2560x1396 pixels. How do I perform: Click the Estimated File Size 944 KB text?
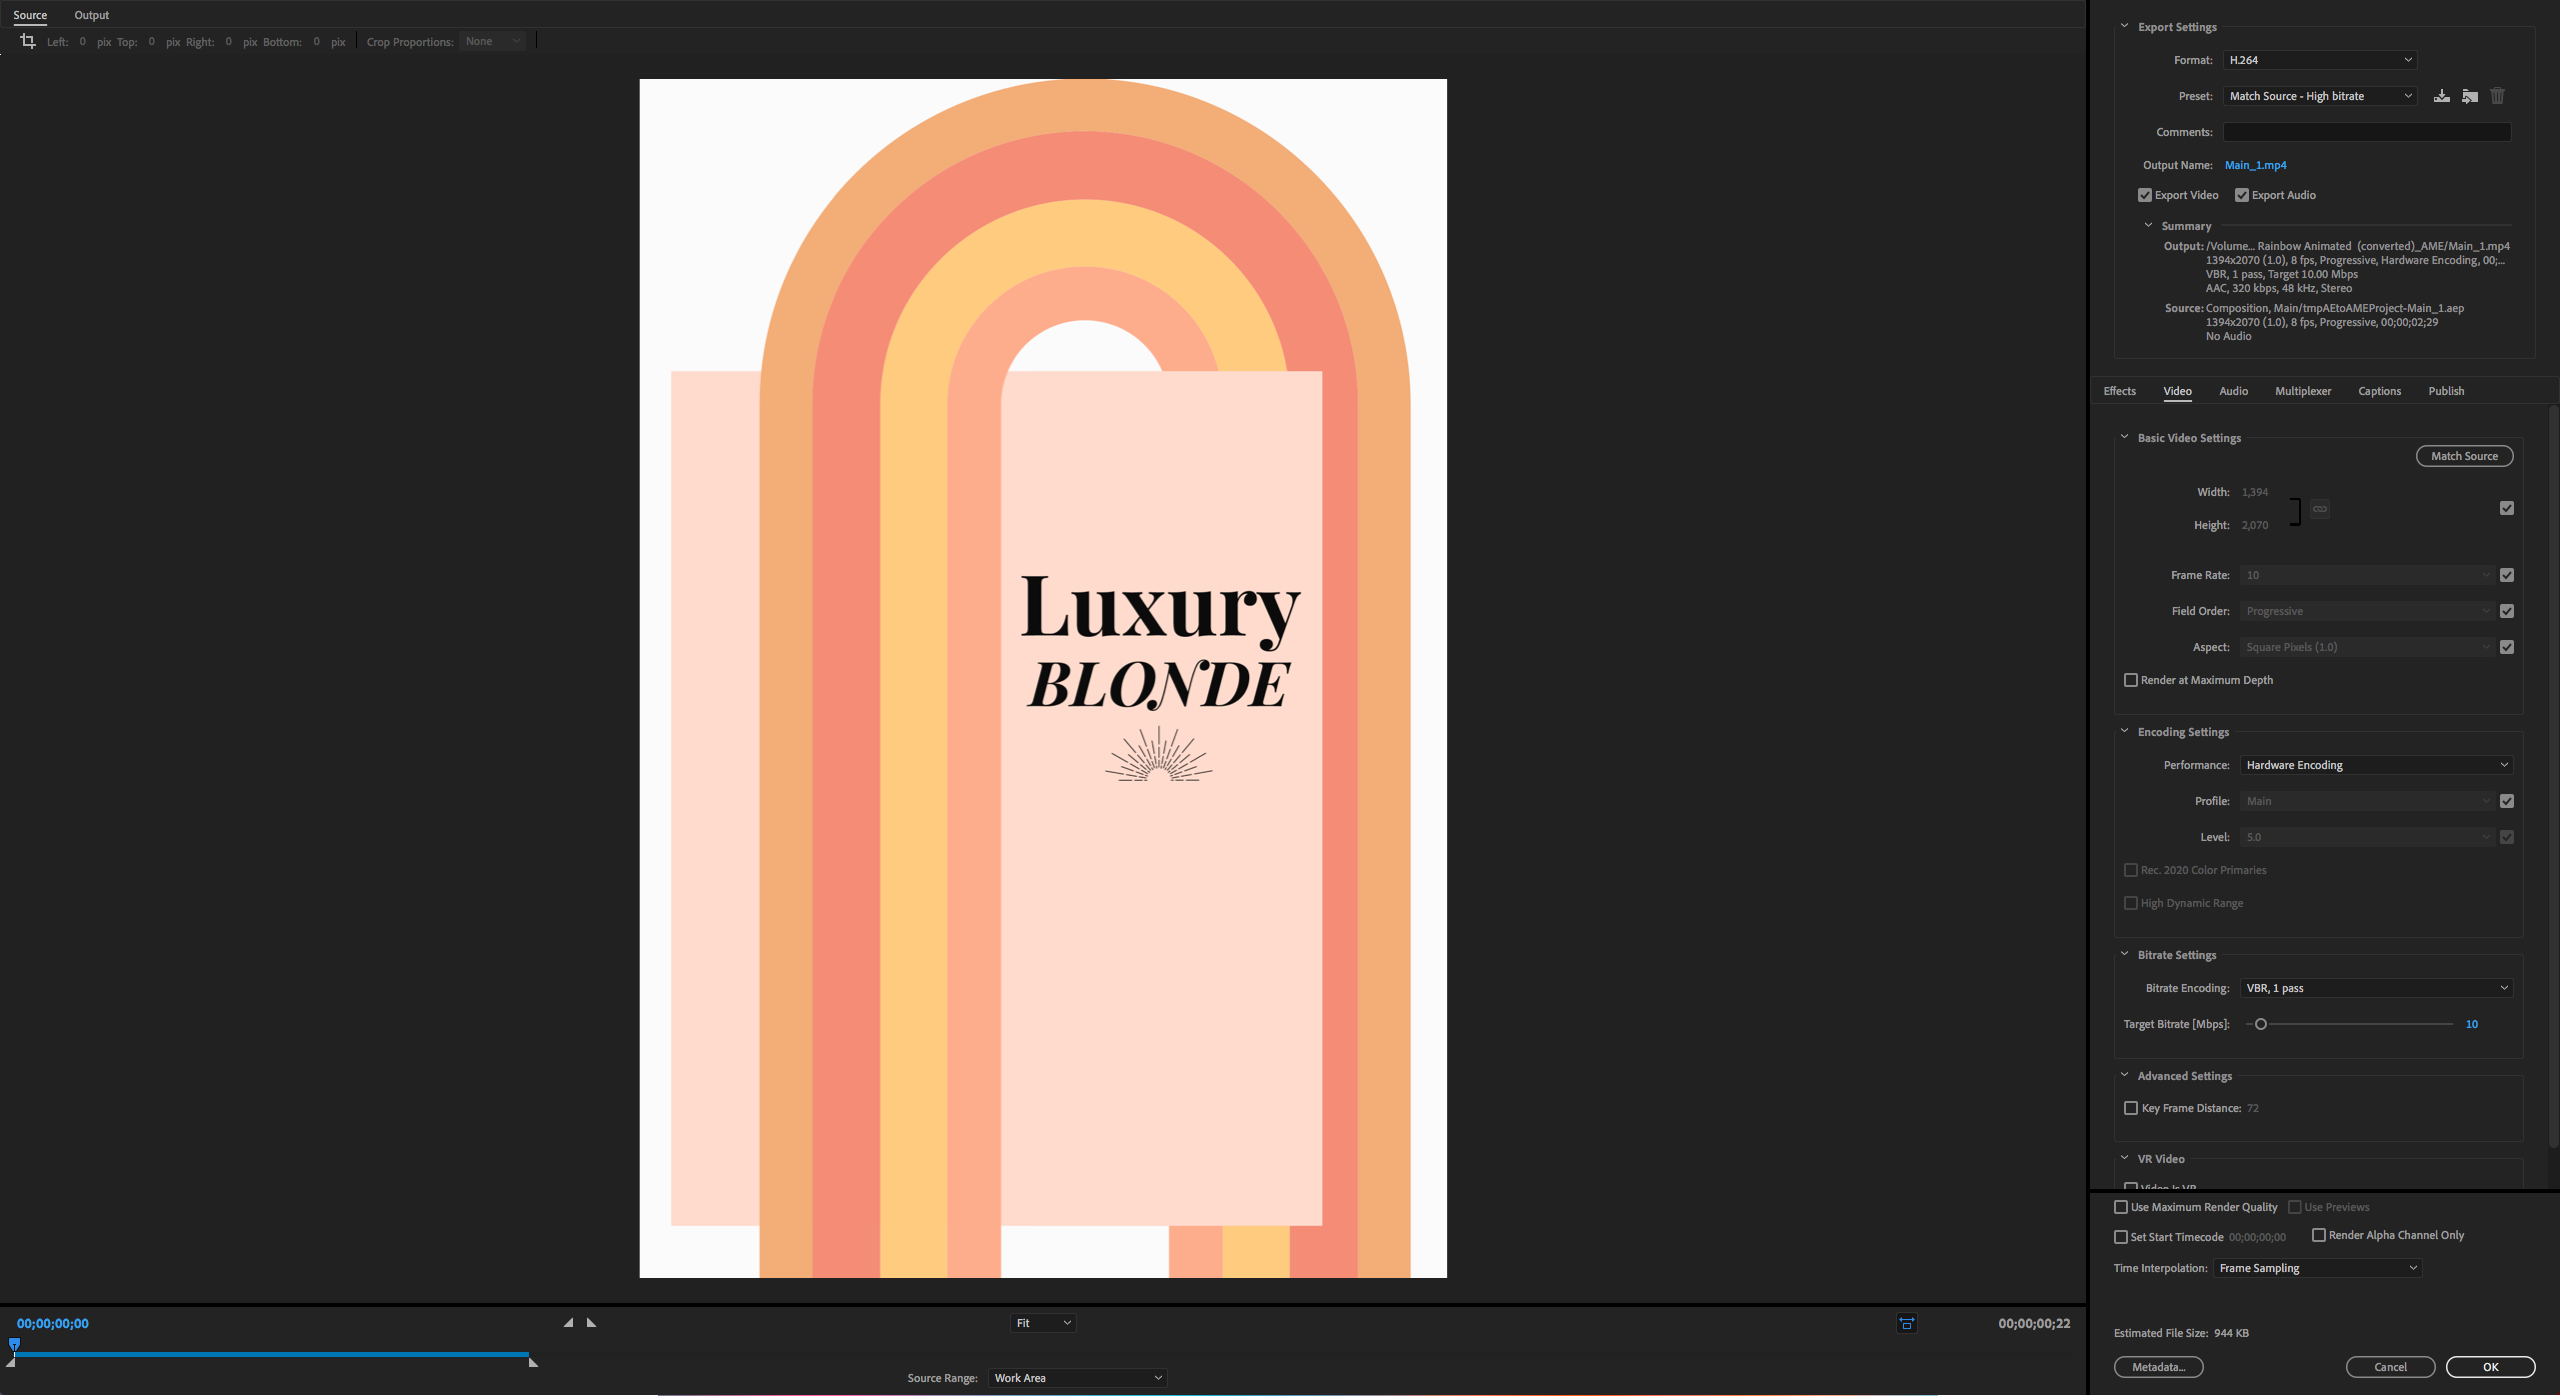coord(2181,1333)
